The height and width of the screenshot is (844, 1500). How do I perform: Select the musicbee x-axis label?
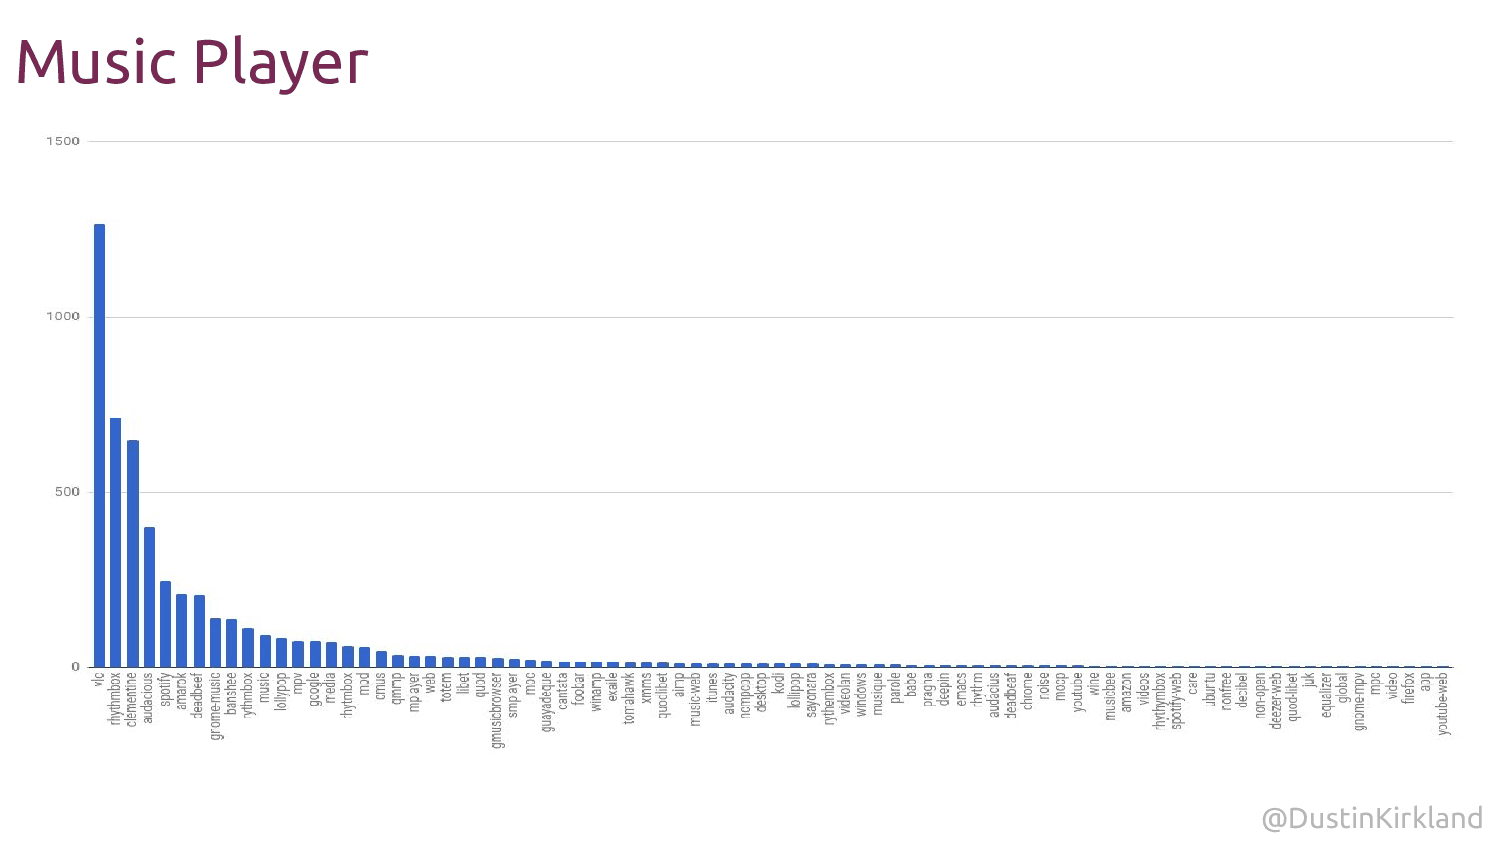1110,696
